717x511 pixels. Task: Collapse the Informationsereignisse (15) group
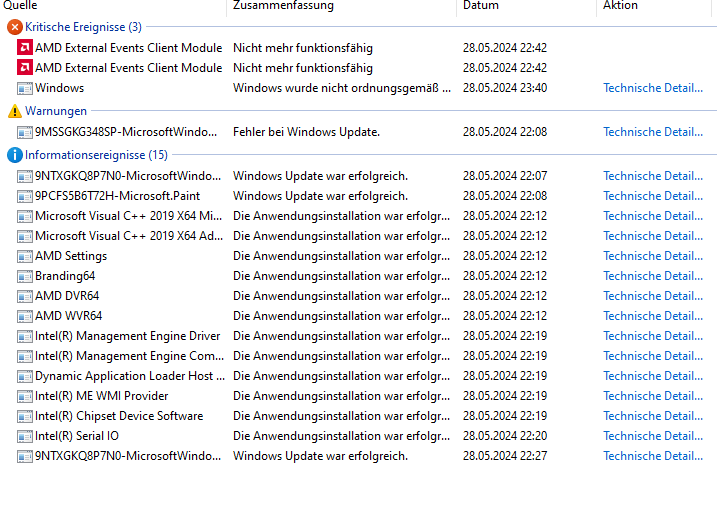[x=96, y=155]
